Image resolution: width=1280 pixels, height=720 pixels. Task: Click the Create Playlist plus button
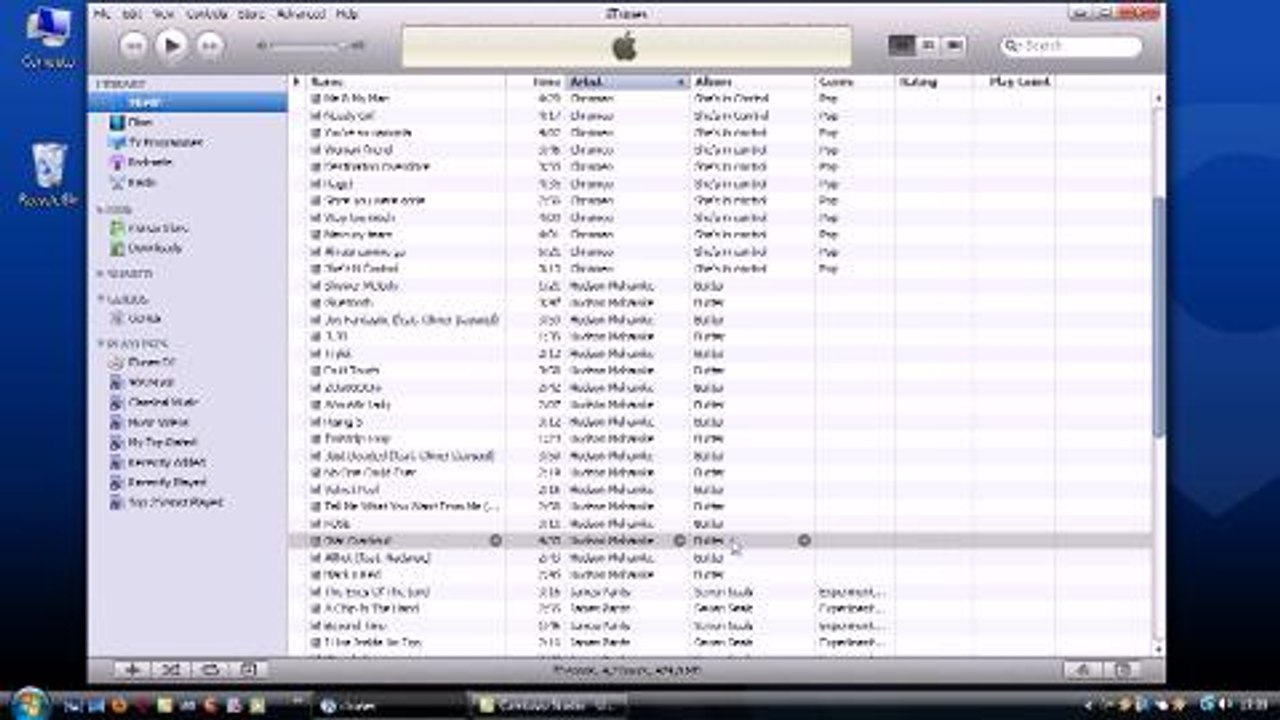coord(132,670)
